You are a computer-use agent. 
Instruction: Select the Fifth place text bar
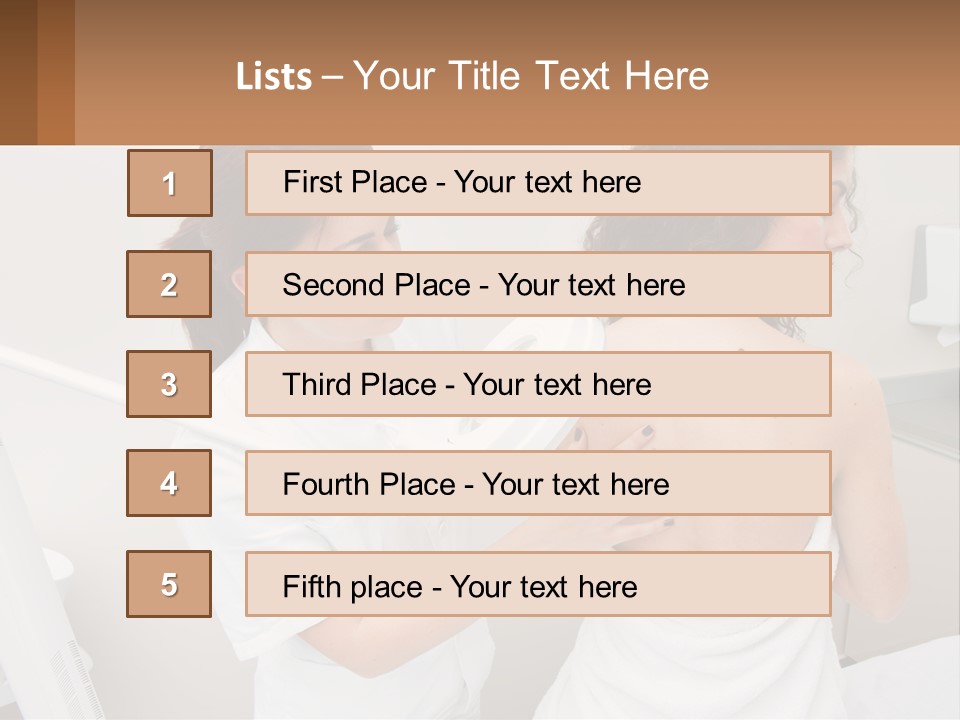(538, 583)
